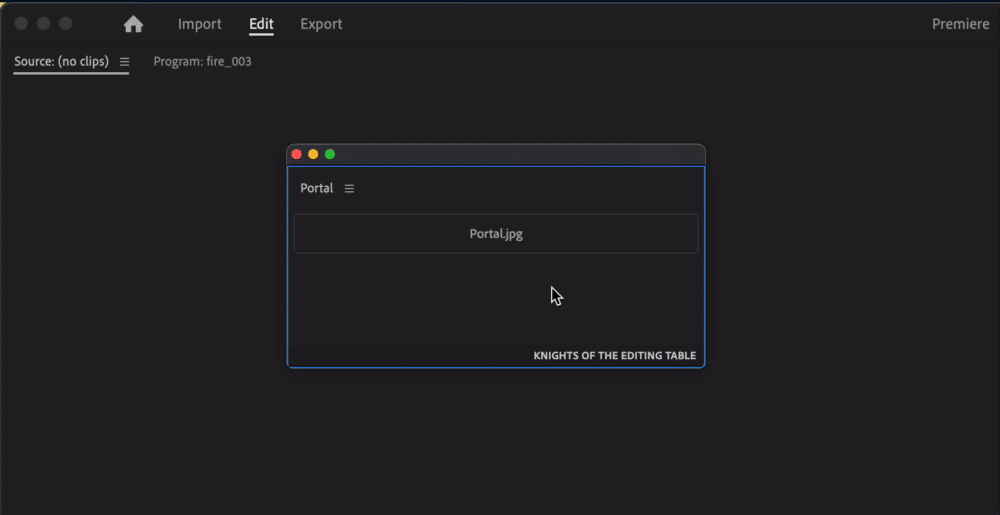This screenshot has width=1000, height=515.
Task: Click the main window gray minimize button
Action: [44, 23]
